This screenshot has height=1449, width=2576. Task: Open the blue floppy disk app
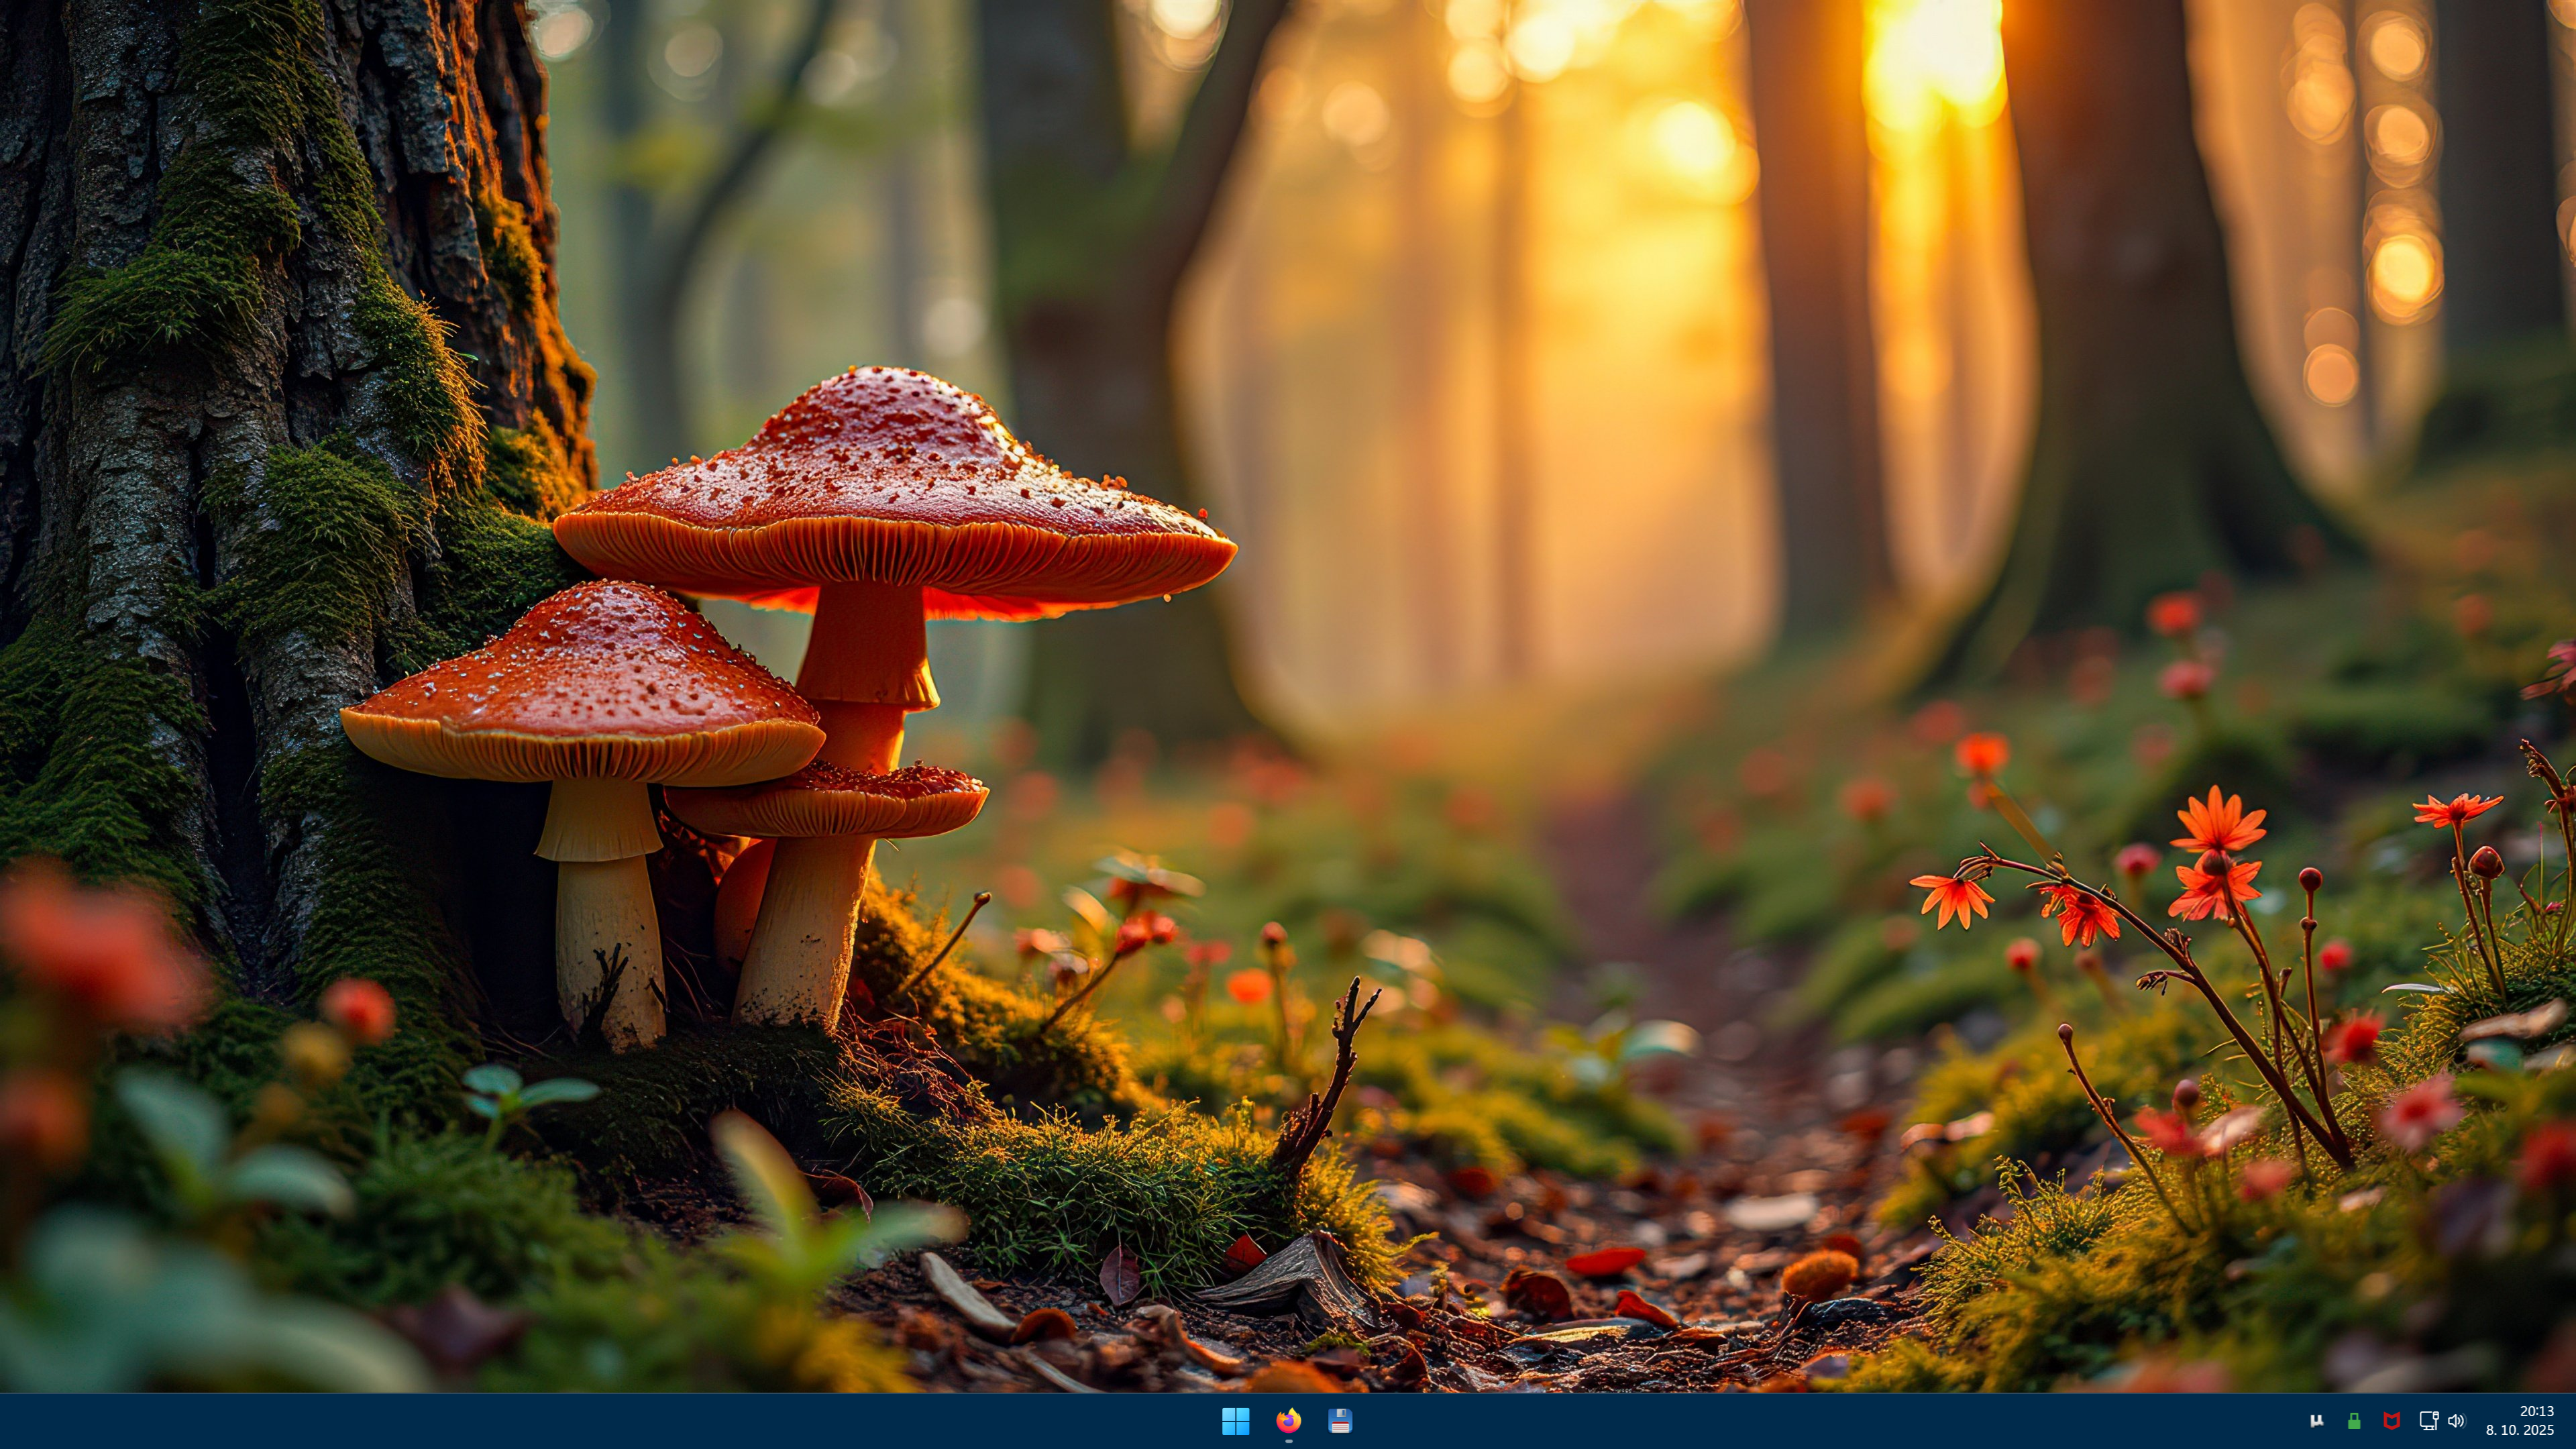point(1340,1421)
